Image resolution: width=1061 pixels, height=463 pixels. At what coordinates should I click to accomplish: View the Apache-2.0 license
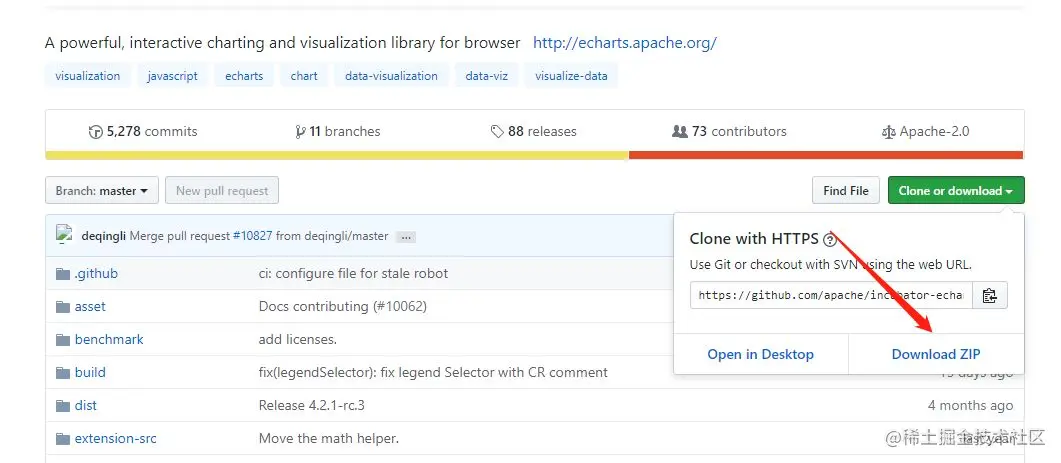point(926,131)
